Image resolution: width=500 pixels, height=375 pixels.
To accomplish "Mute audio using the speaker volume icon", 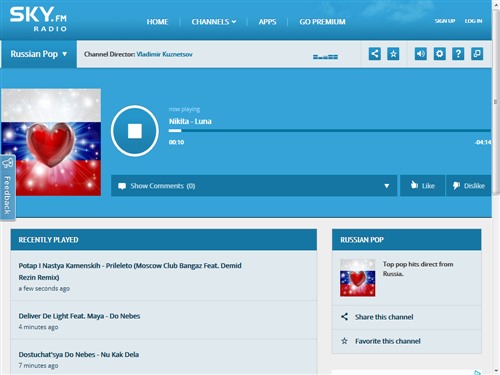I will pos(421,54).
